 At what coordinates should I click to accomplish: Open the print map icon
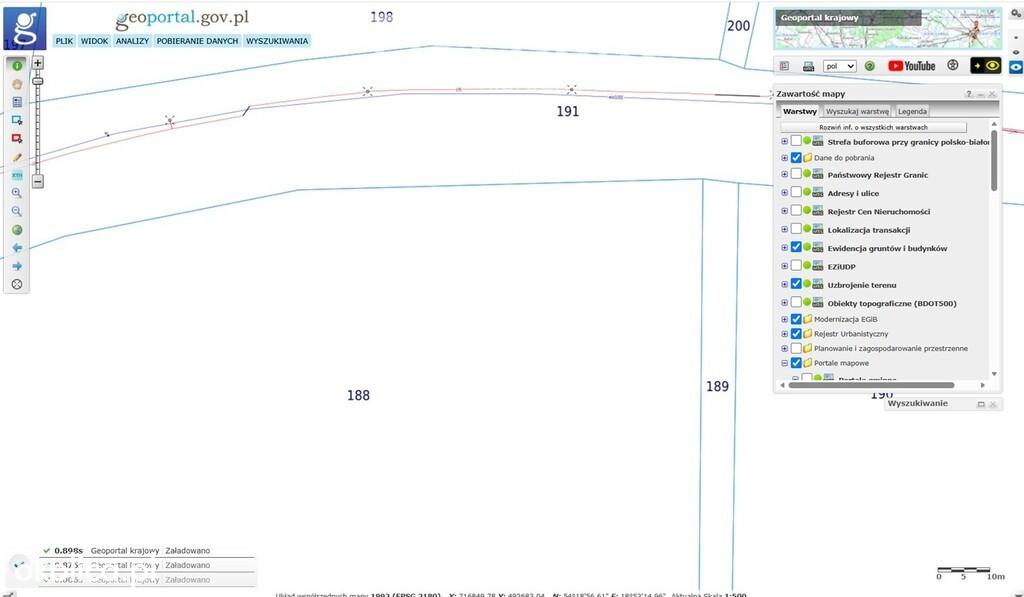[x=808, y=66]
